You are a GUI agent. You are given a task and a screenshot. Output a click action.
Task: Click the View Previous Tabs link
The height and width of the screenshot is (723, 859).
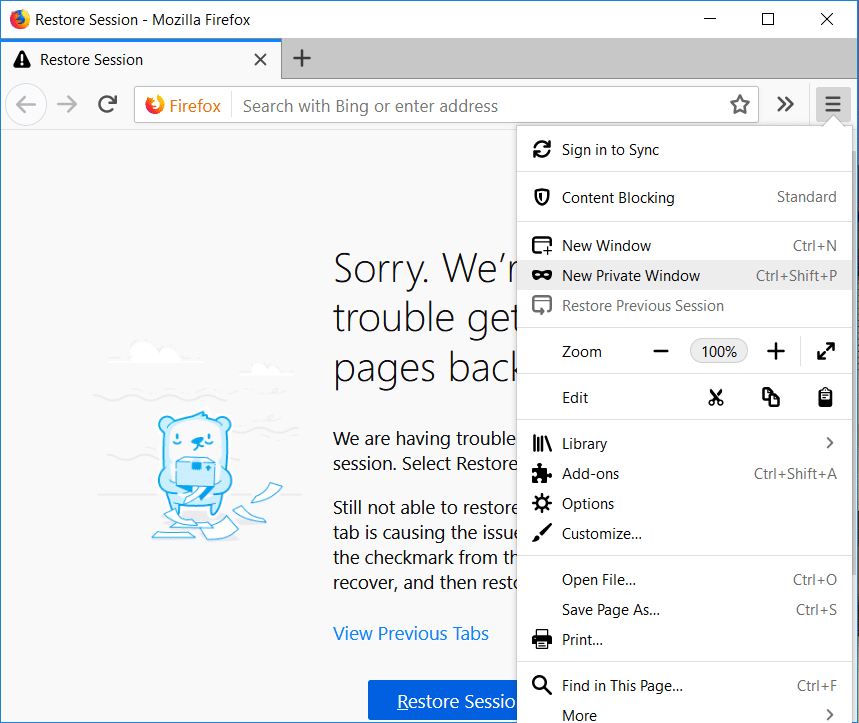411,633
